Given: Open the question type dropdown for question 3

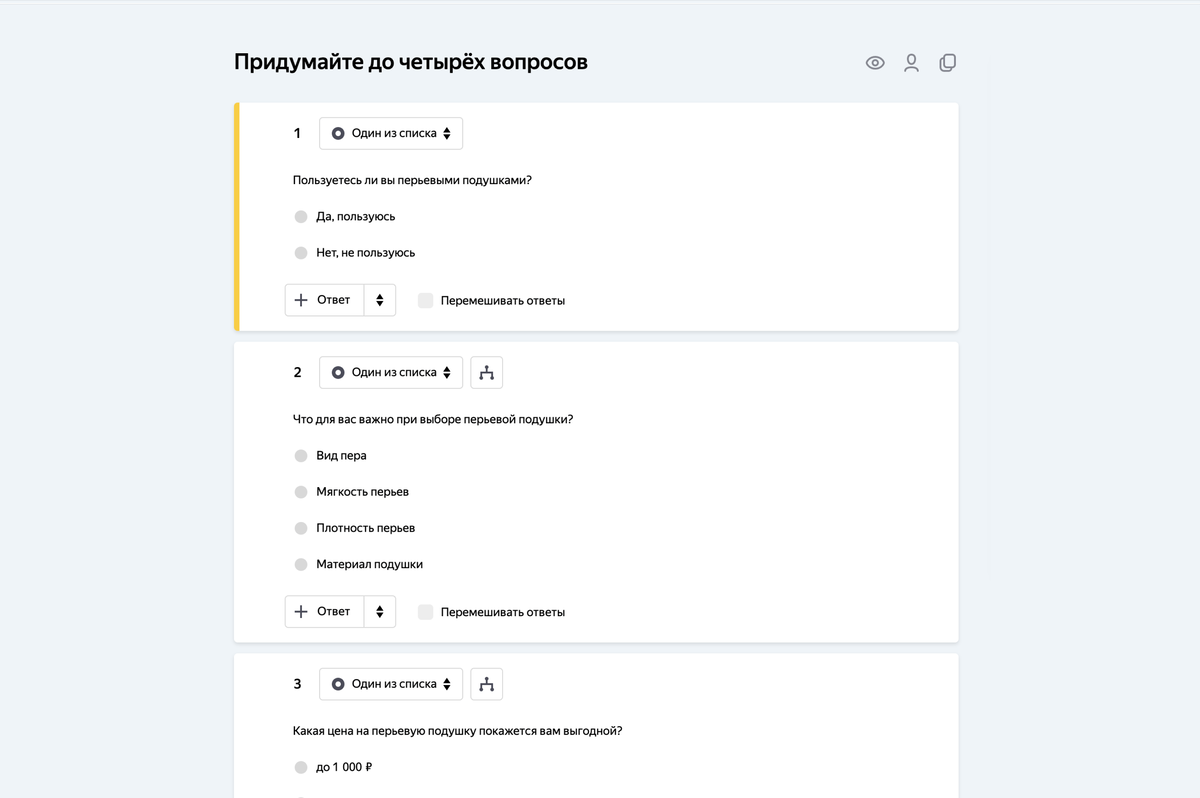Looking at the screenshot, I should click(390, 684).
